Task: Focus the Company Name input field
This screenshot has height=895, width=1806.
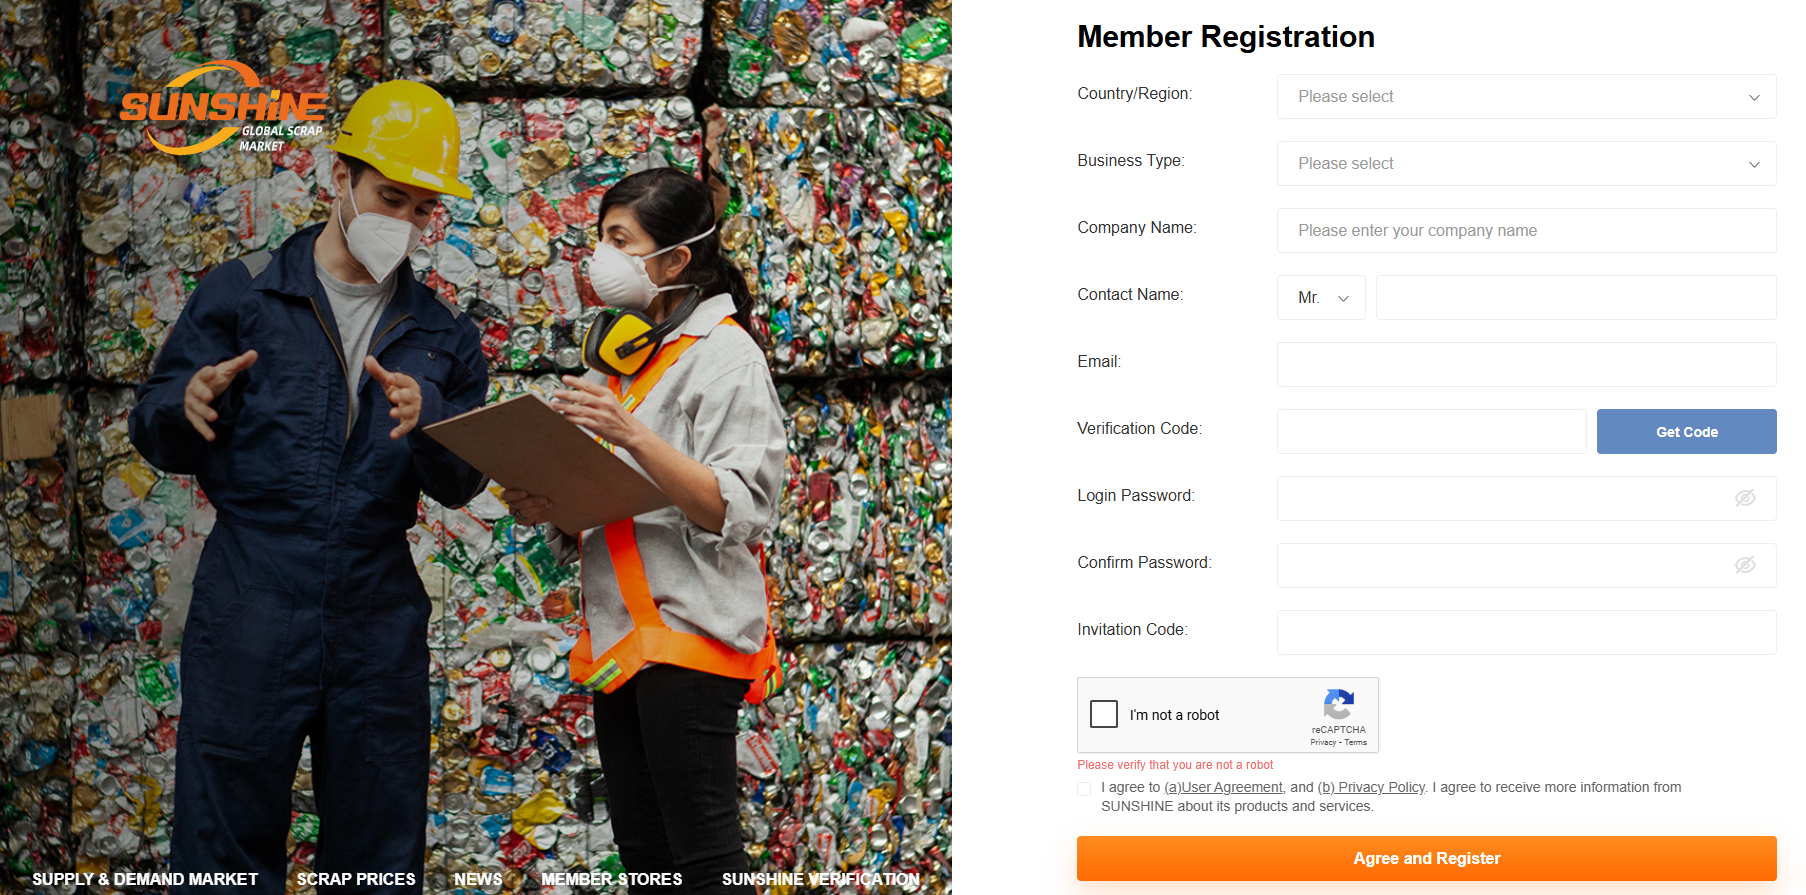Action: tap(1526, 231)
